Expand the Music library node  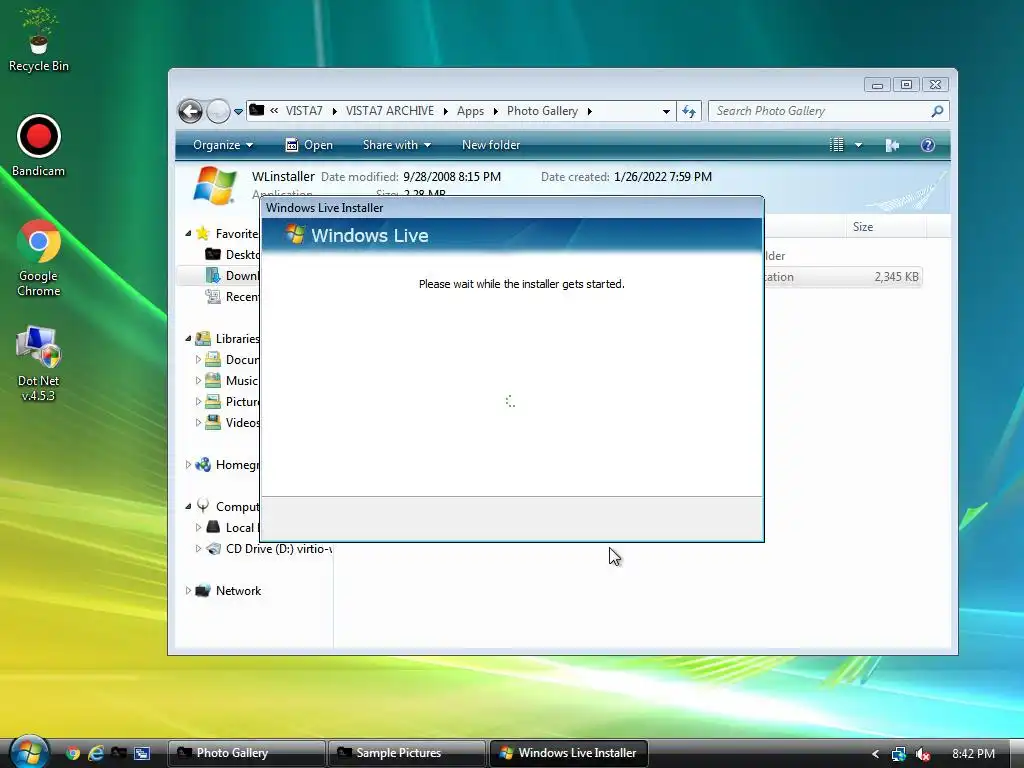point(199,380)
